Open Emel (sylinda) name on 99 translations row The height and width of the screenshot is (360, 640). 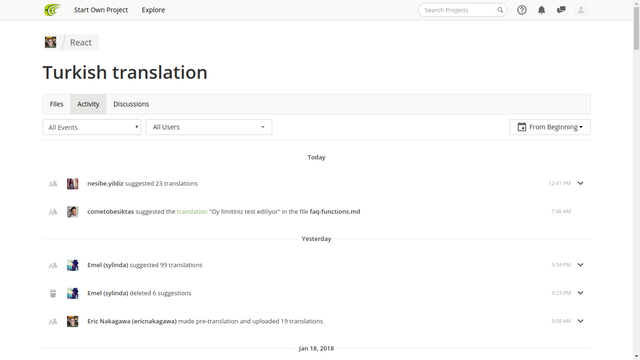pyautogui.click(x=108, y=265)
